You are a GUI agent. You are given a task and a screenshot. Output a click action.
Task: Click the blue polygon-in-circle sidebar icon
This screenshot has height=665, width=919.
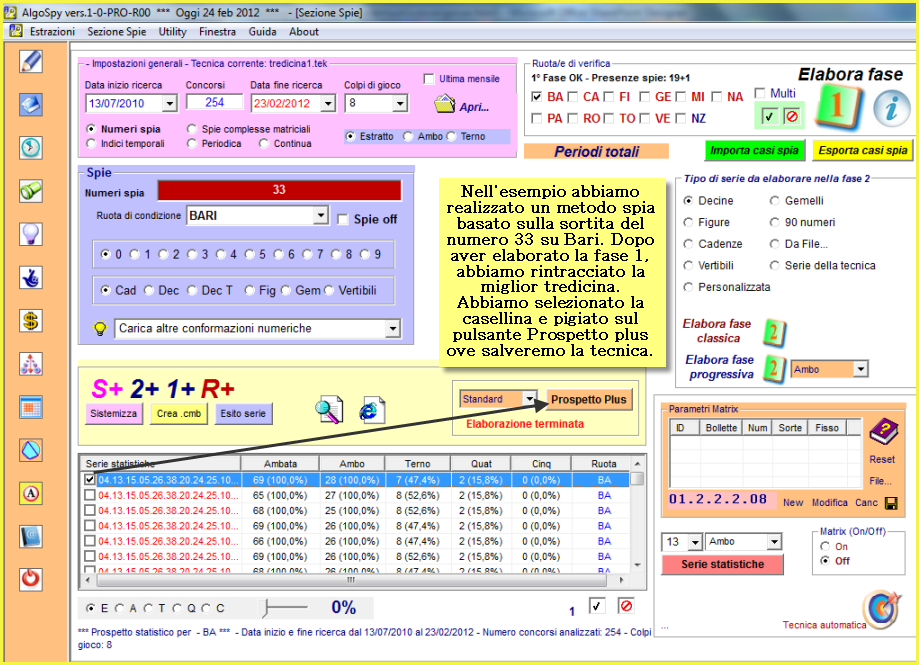[30, 451]
